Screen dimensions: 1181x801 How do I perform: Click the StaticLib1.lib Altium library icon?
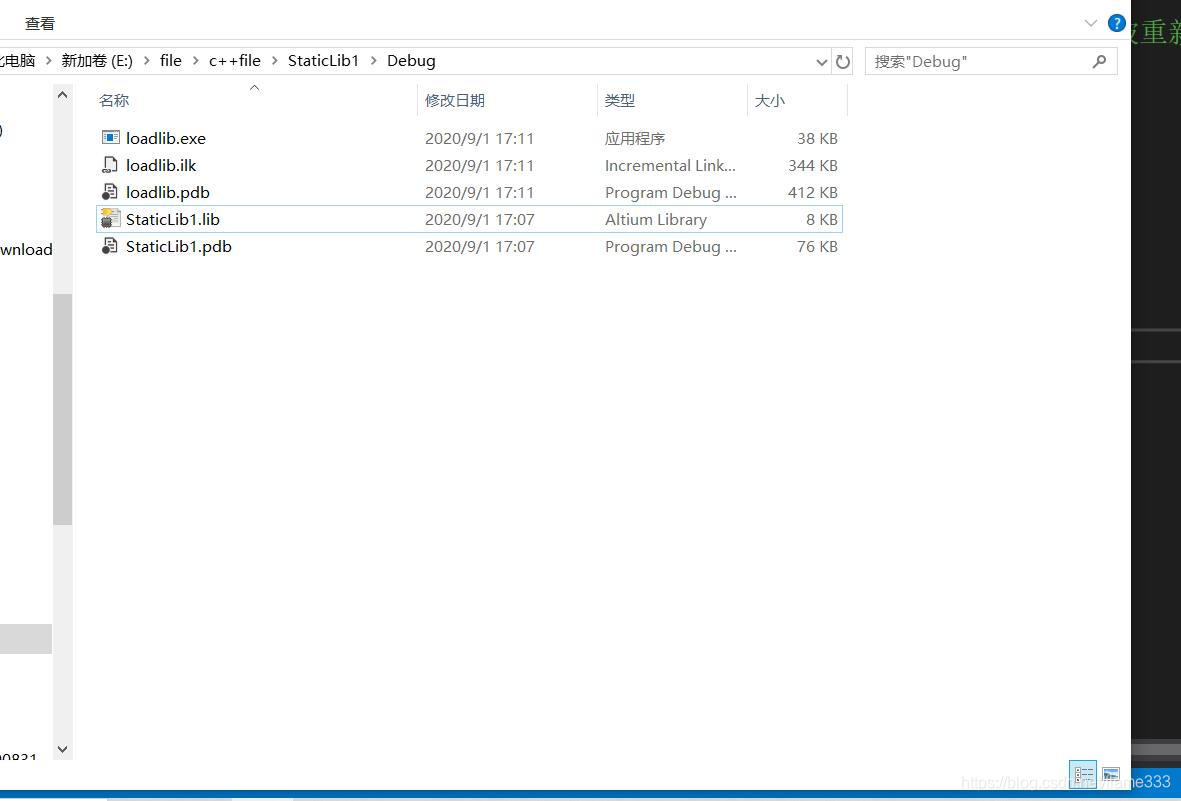(110, 219)
